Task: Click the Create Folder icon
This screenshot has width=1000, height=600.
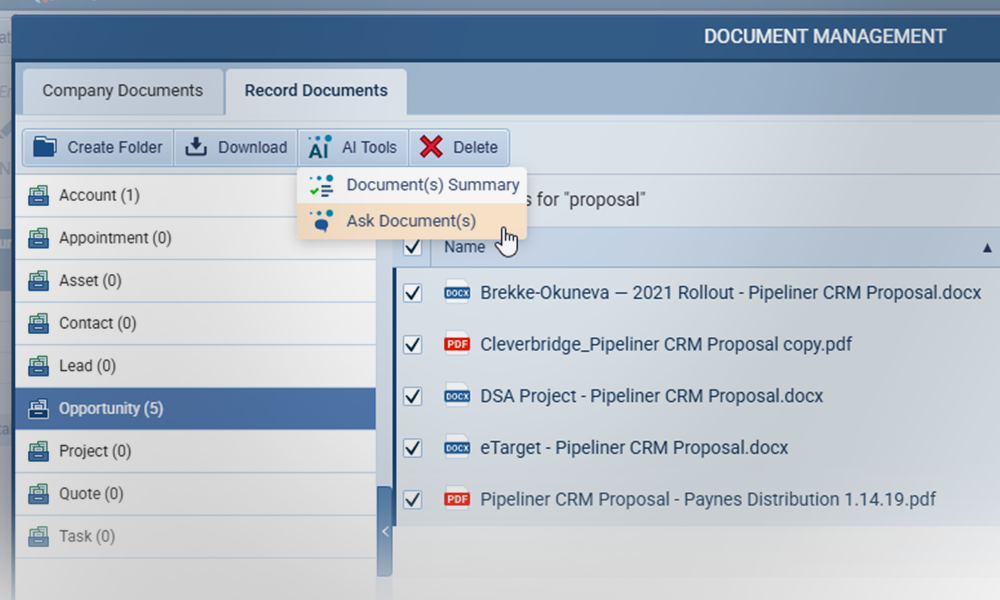Action: click(x=45, y=147)
